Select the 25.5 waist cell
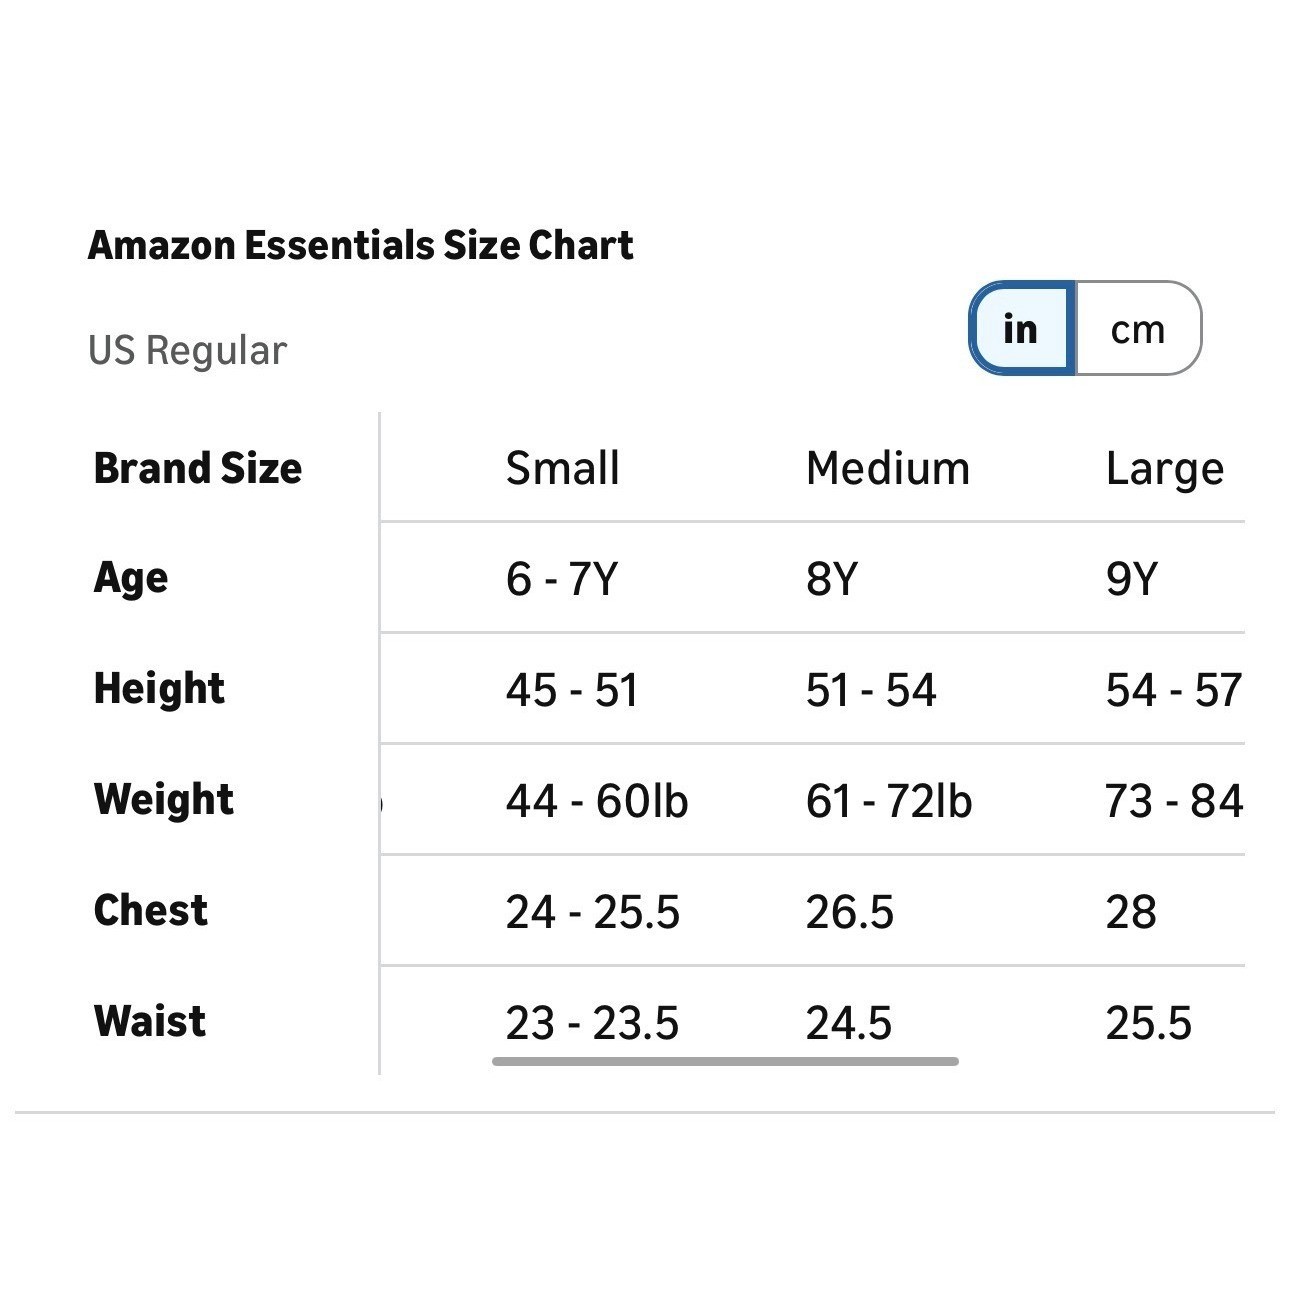 (x=1148, y=1023)
